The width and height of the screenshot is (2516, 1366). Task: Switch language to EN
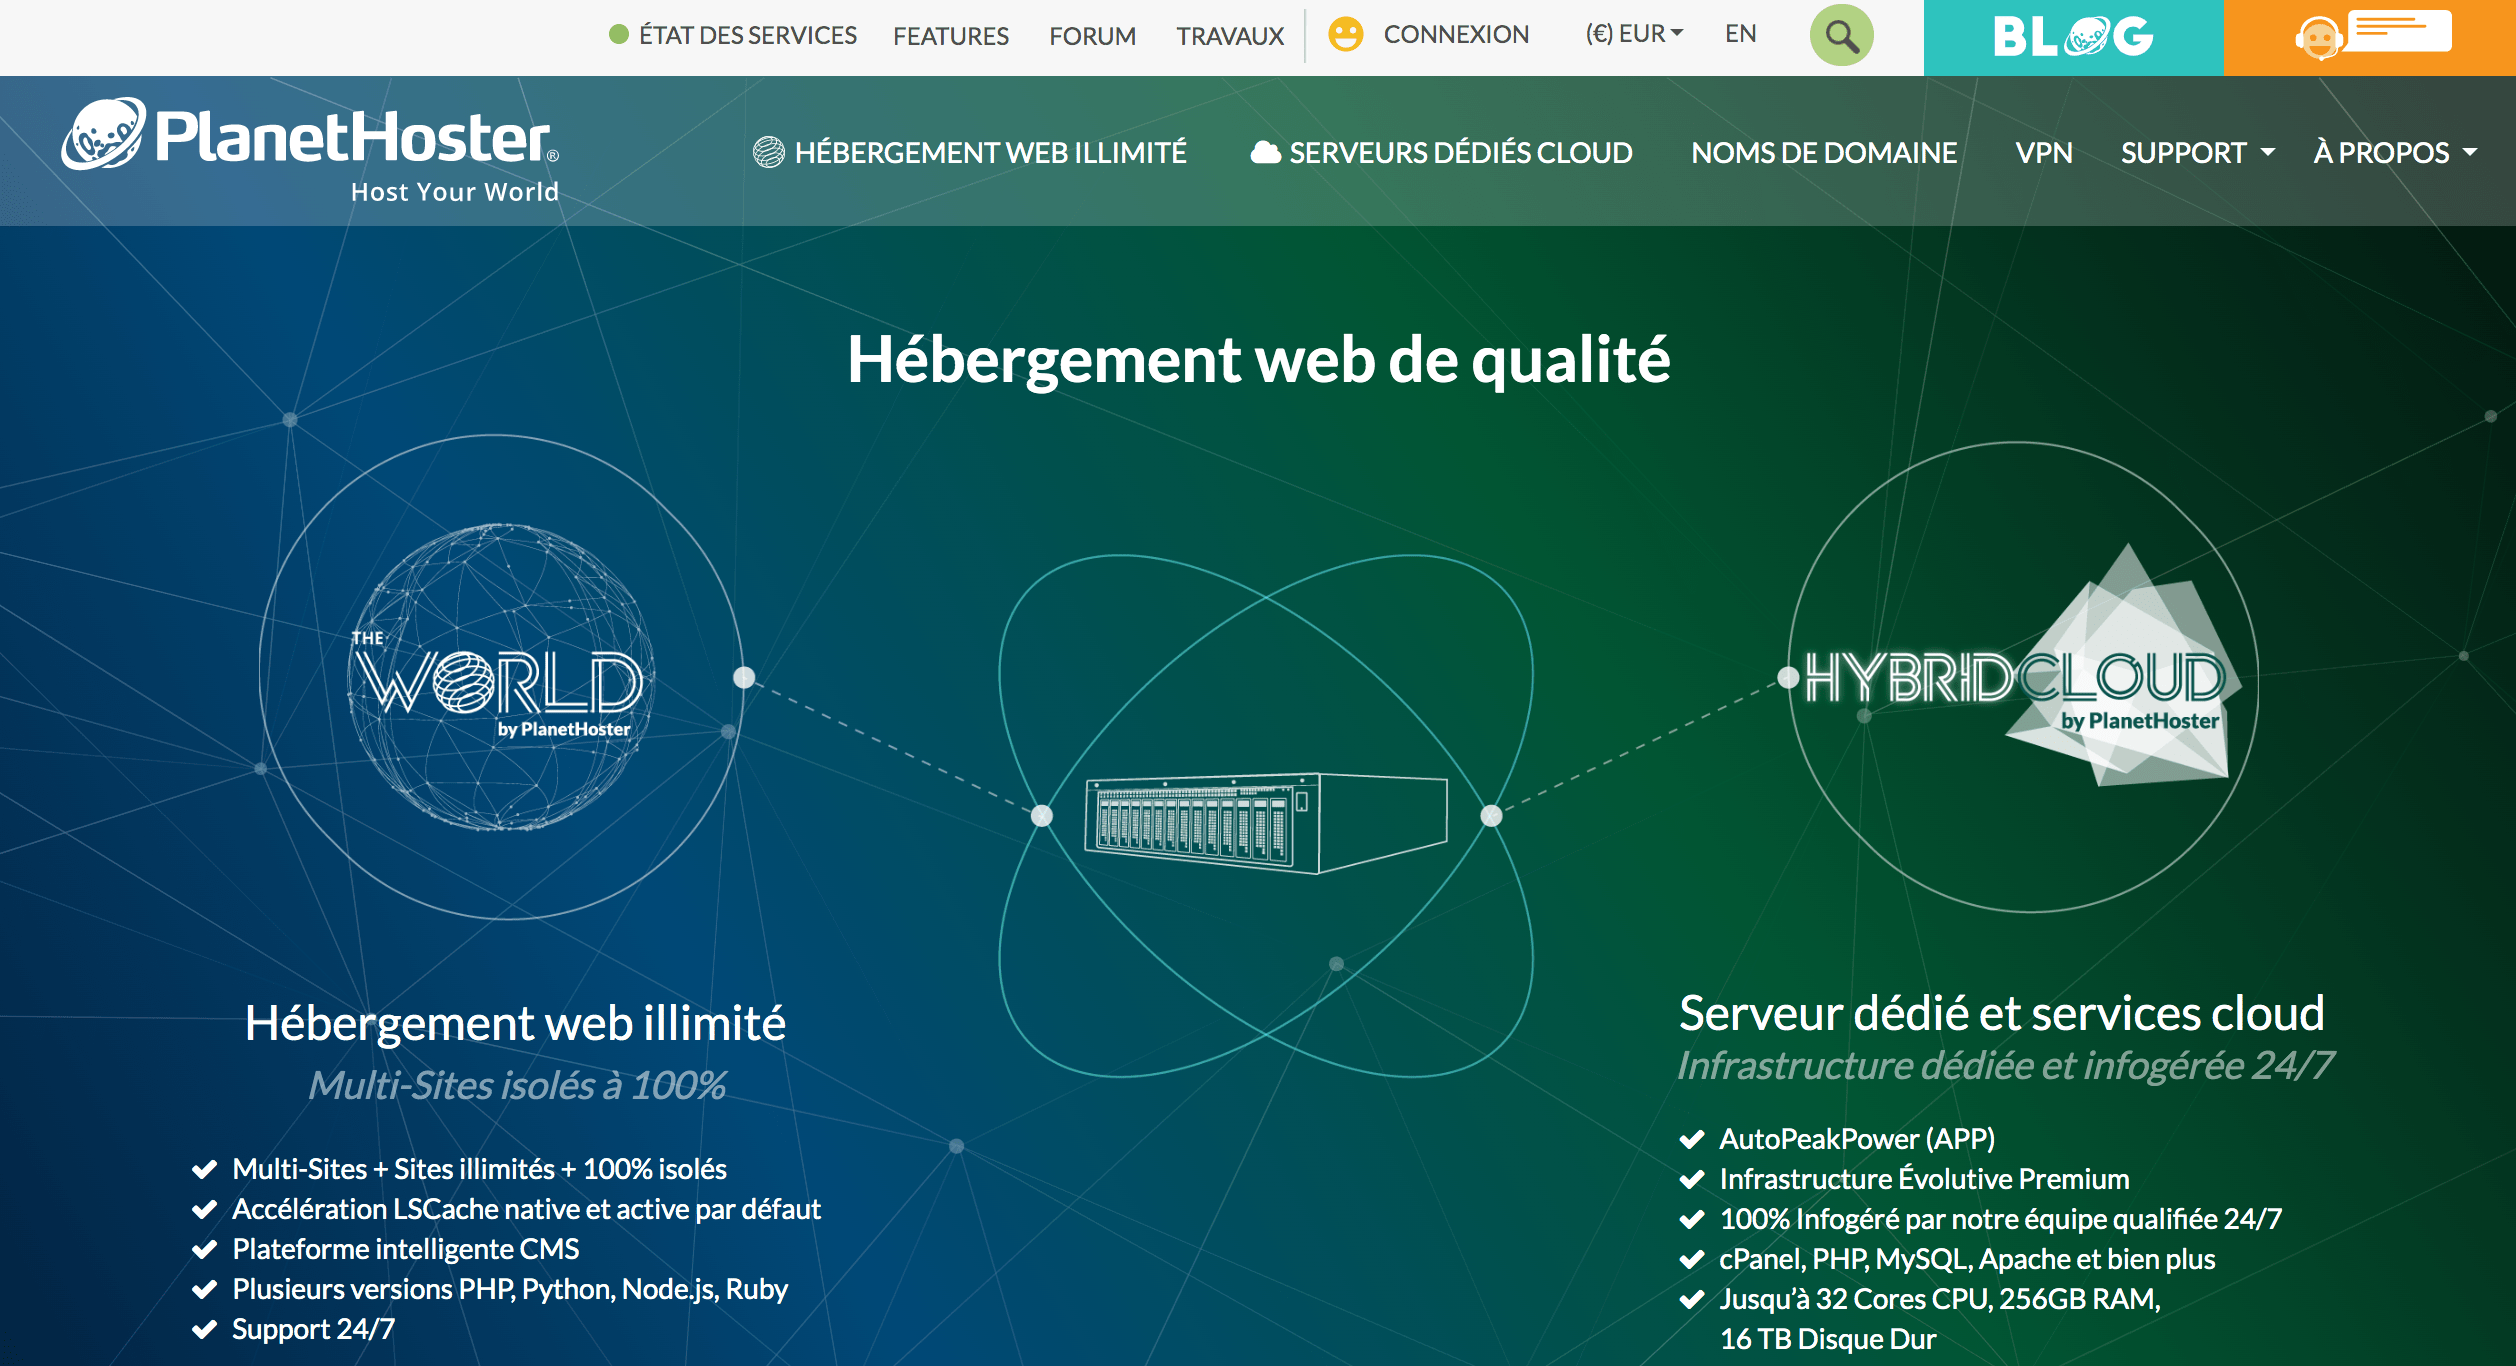[x=1740, y=34]
